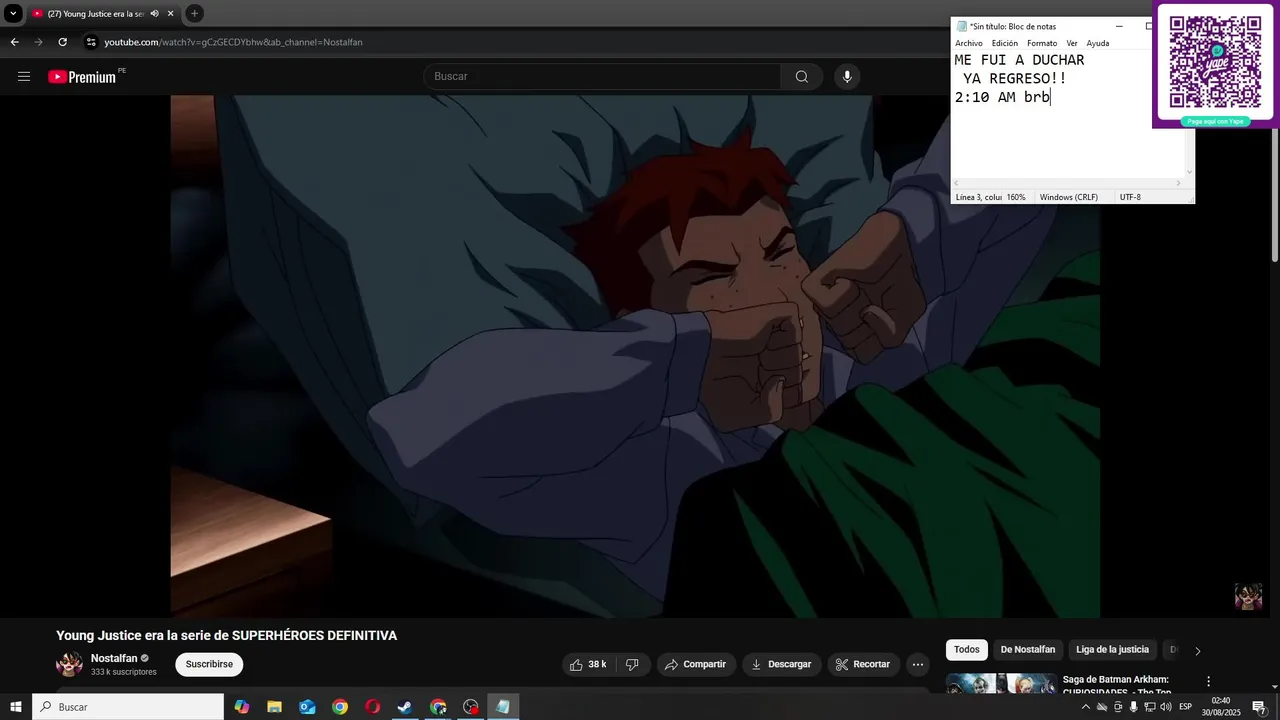Download the video with Descargar
This screenshot has height=720, width=1280.
click(782, 664)
